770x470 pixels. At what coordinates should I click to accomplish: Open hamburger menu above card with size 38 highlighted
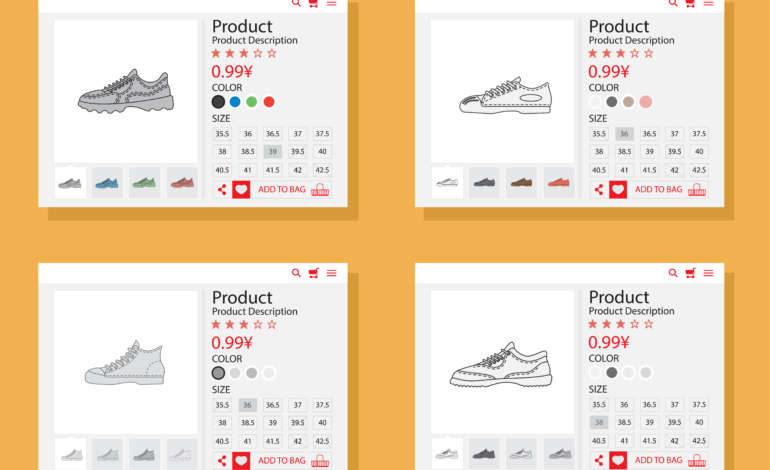tap(708, 273)
